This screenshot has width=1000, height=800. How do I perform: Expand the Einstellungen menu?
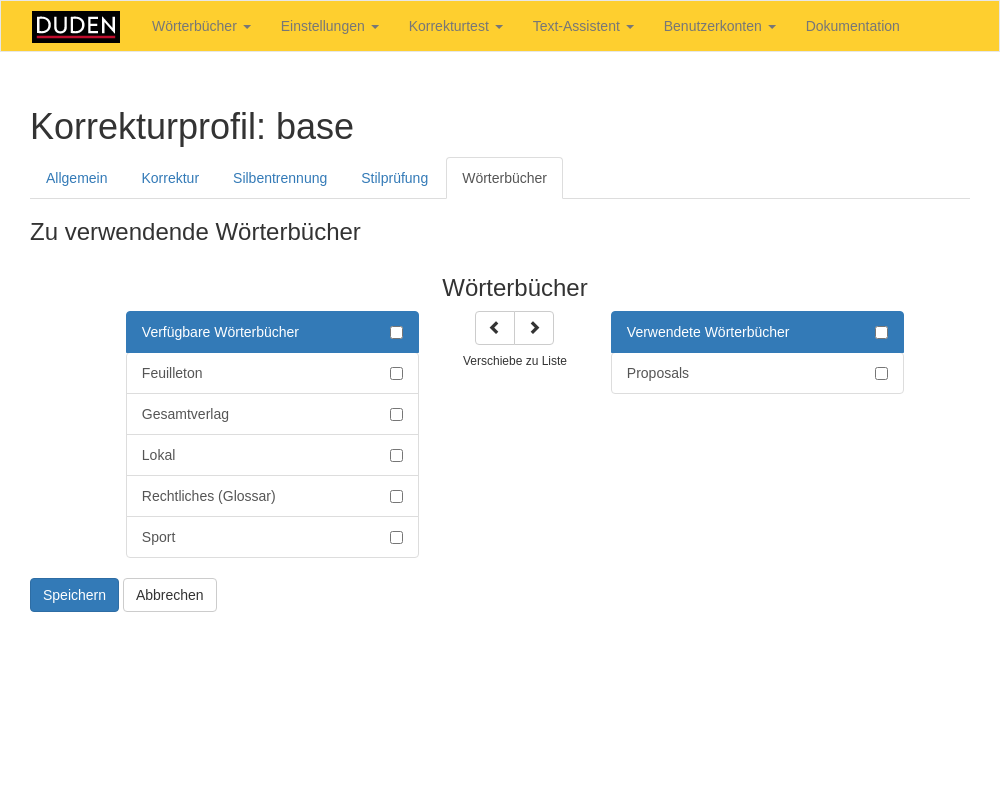(329, 26)
